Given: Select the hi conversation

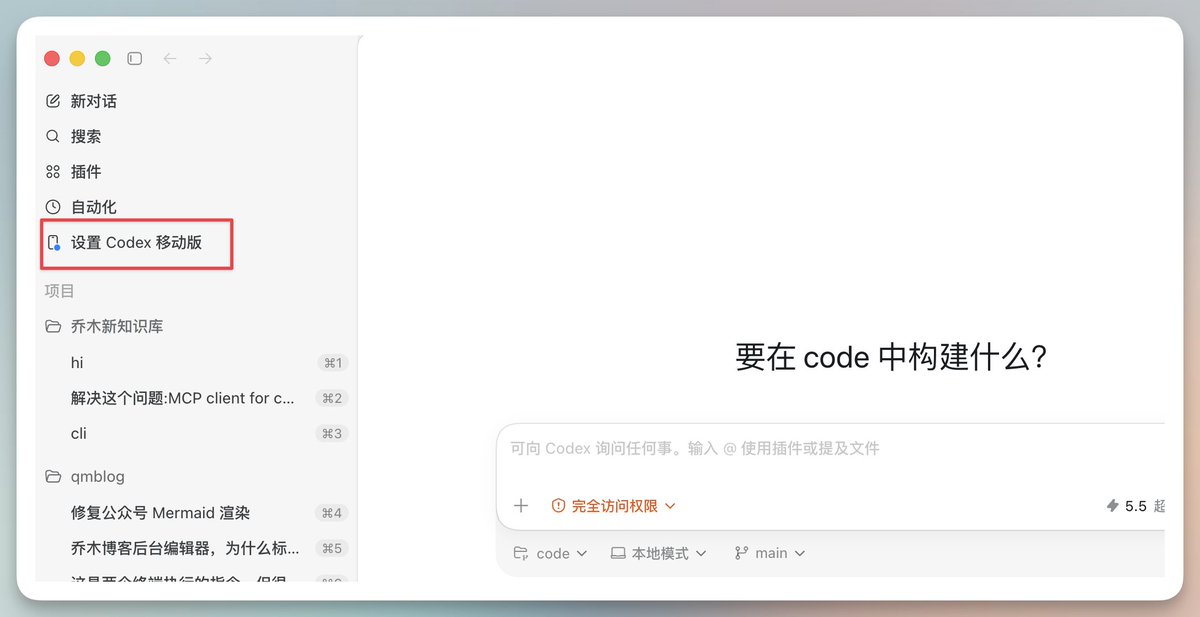Looking at the screenshot, I should point(196,363).
